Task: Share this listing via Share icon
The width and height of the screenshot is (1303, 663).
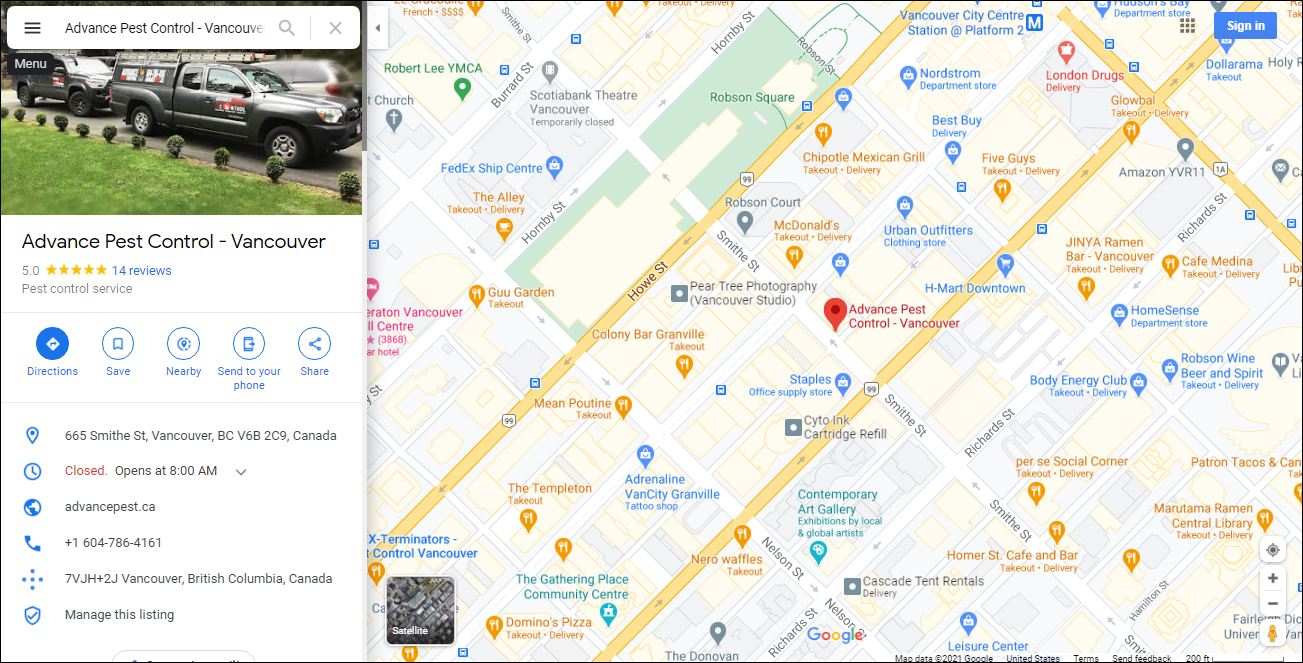Action: (x=314, y=344)
